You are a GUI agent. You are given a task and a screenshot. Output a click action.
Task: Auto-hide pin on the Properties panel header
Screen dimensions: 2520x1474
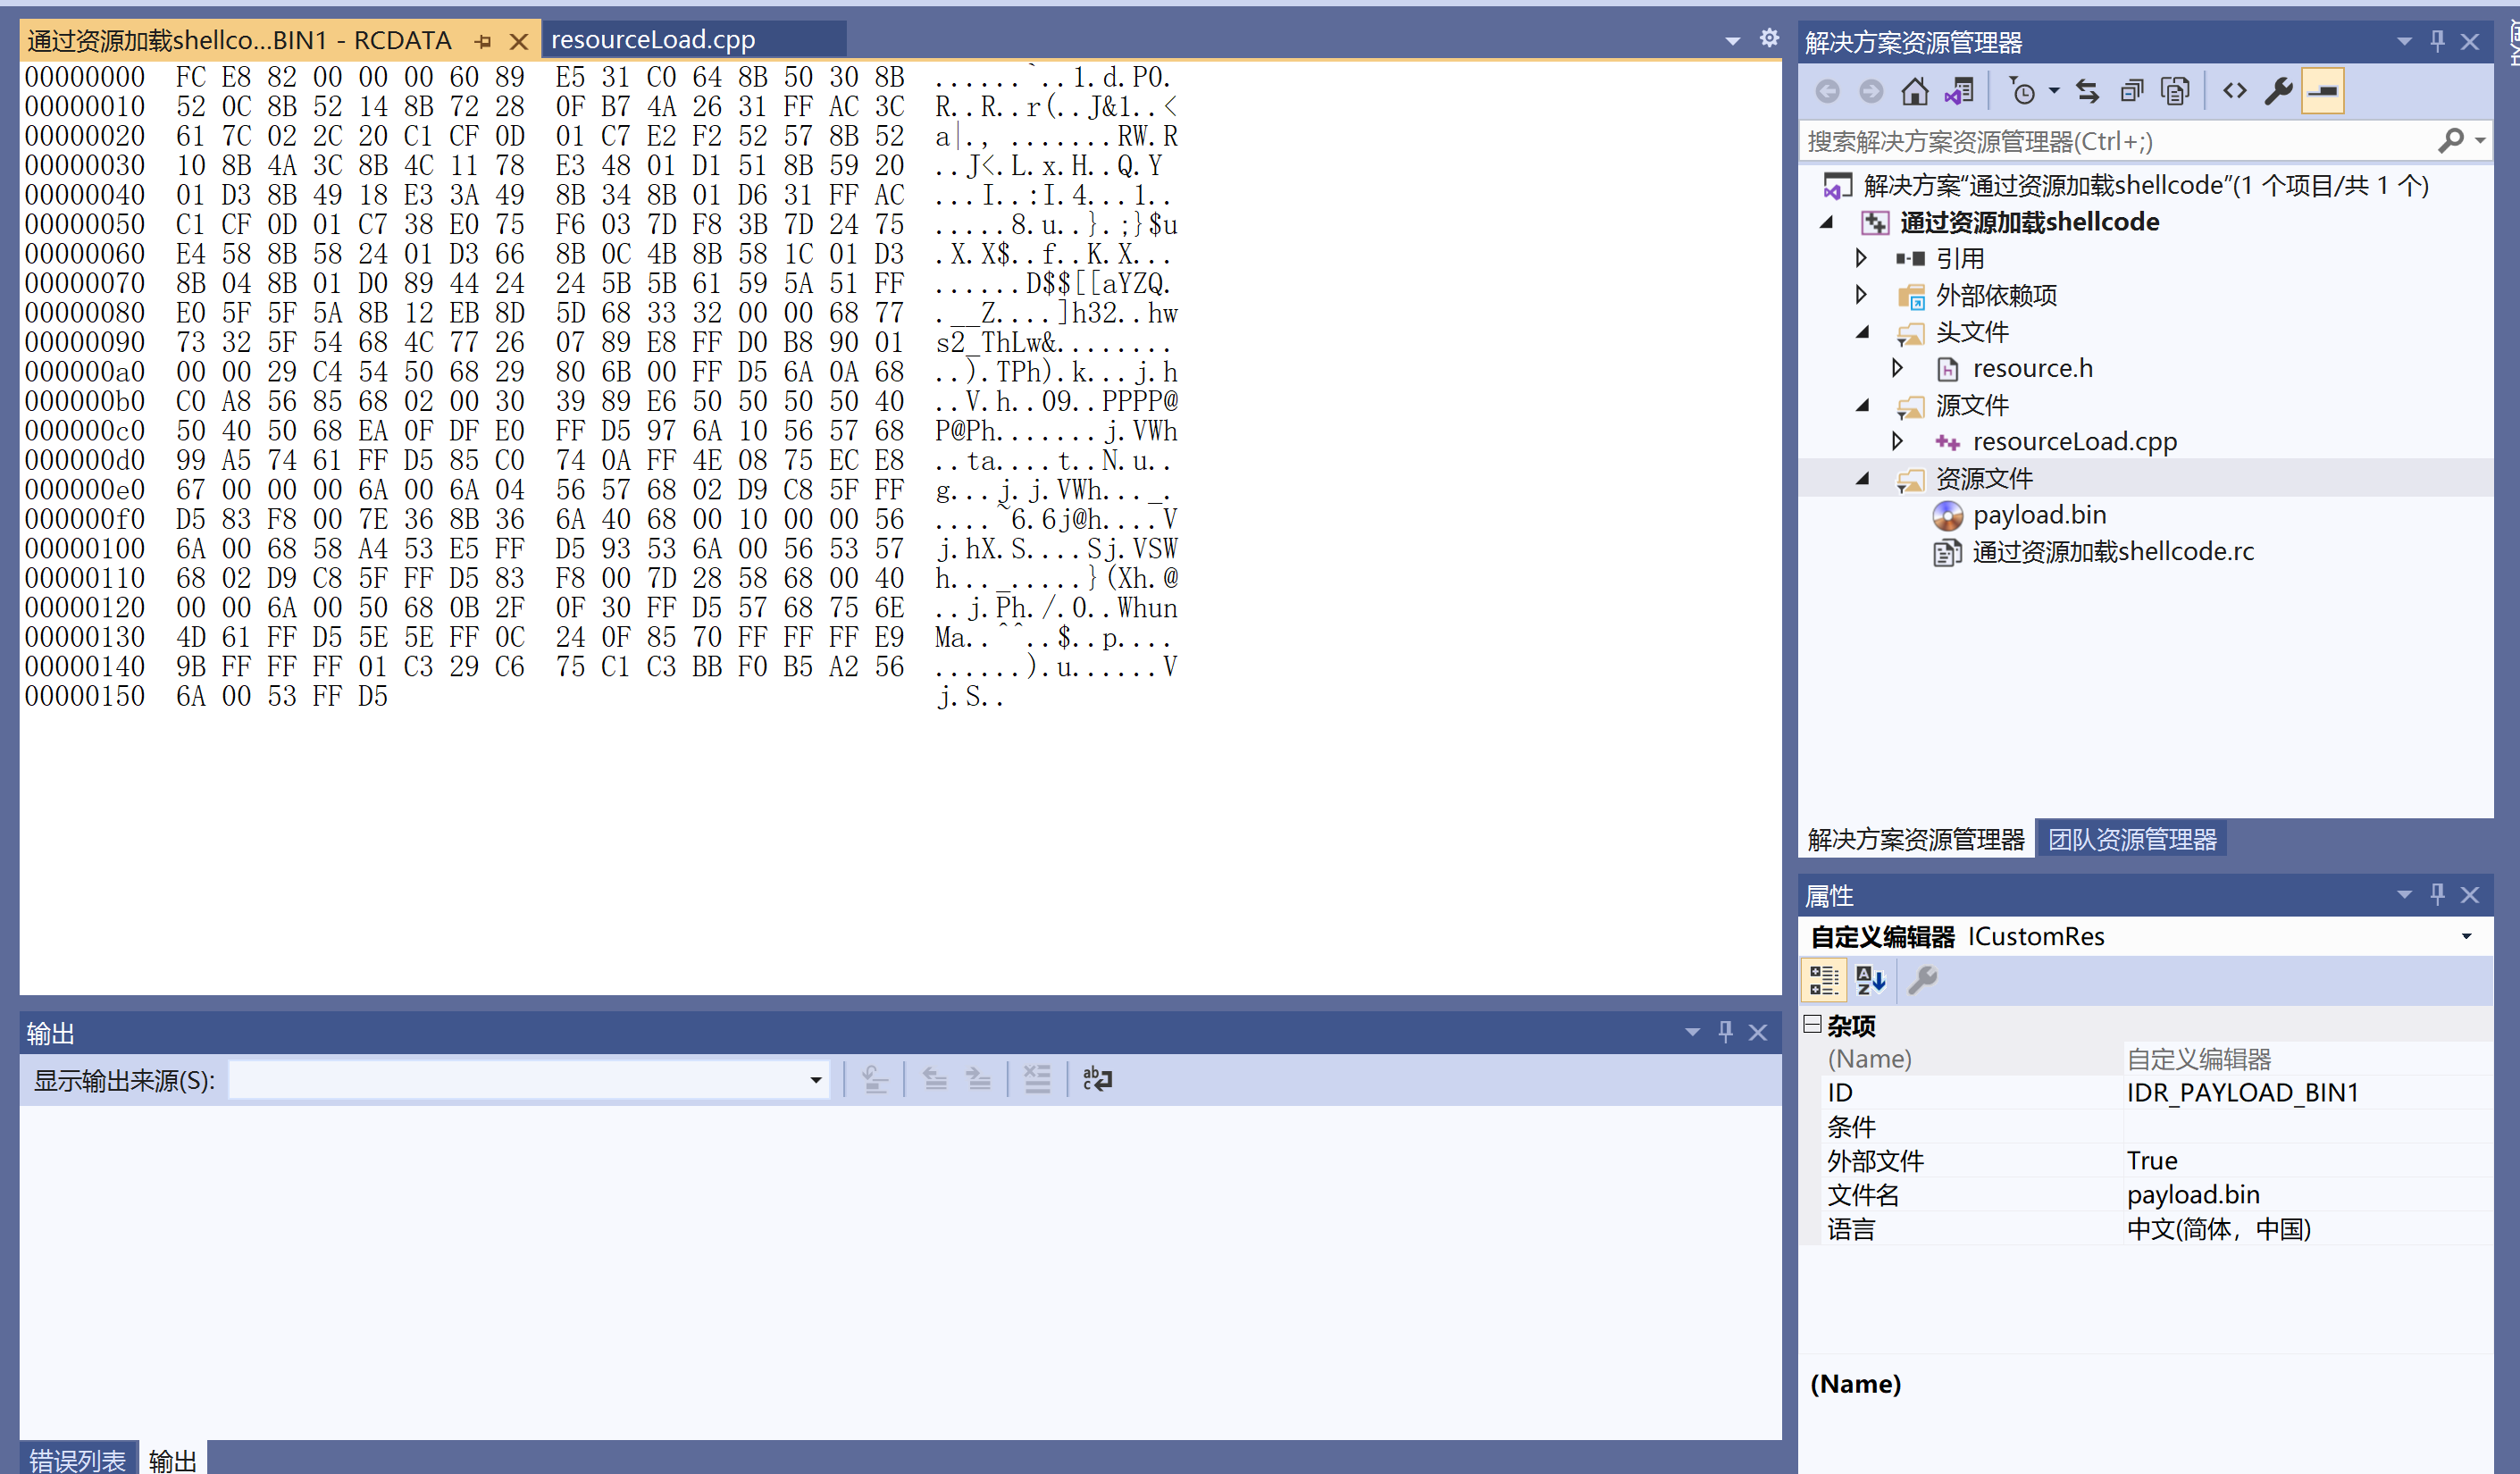2437,894
